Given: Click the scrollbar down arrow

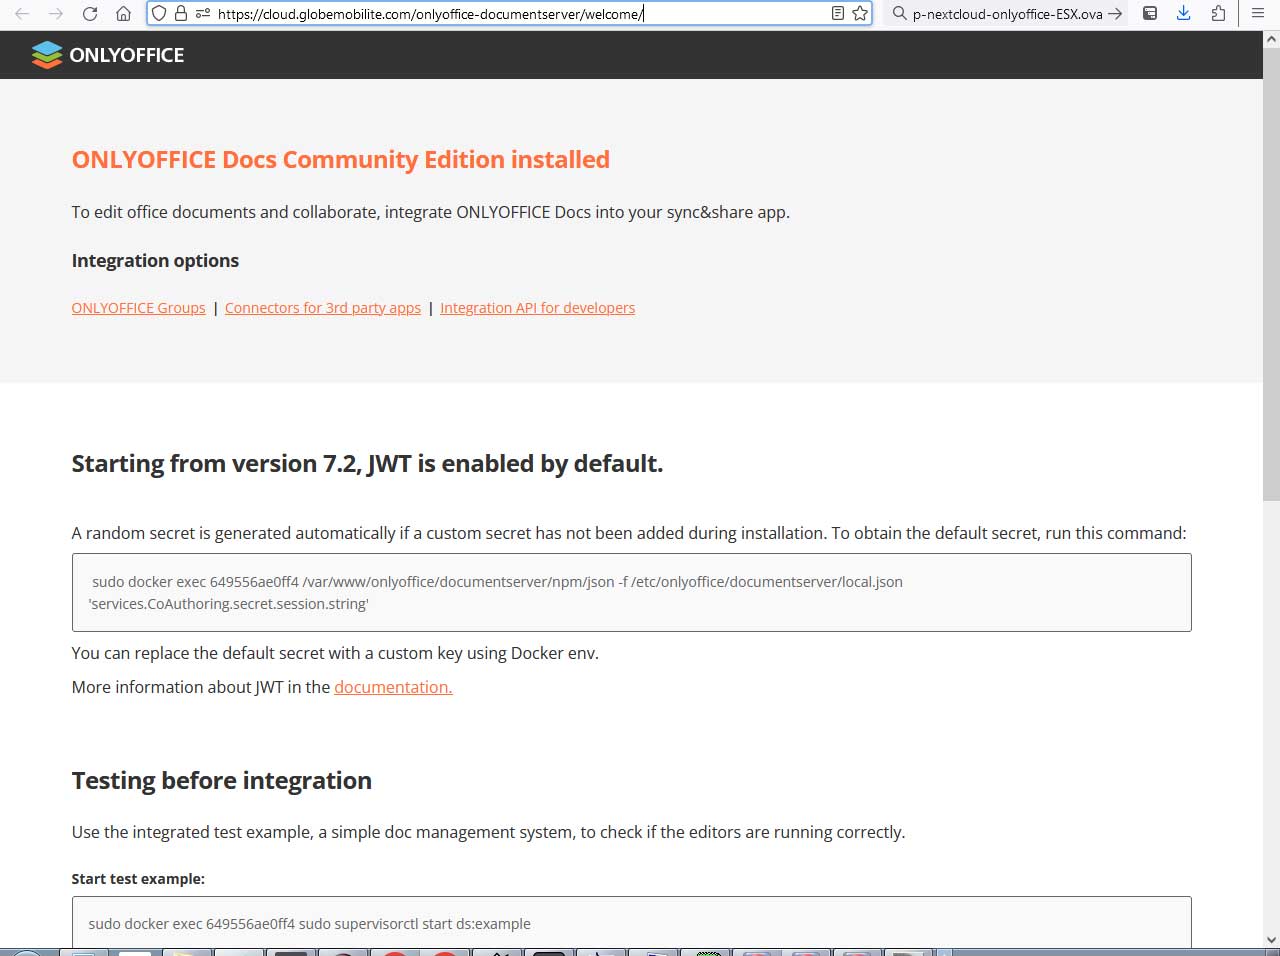Looking at the screenshot, I should (1271, 940).
